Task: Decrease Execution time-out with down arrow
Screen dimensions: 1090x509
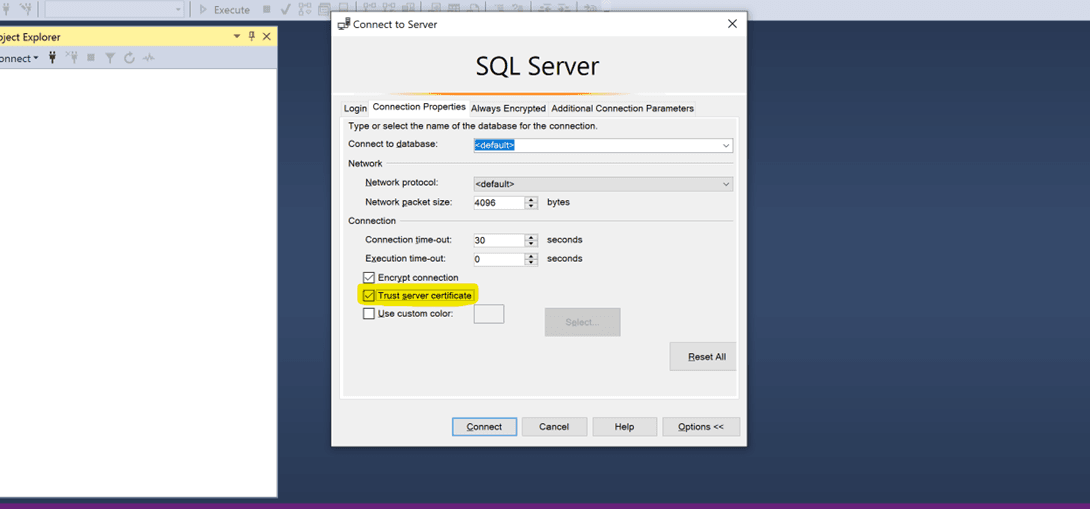Action: [532, 263]
